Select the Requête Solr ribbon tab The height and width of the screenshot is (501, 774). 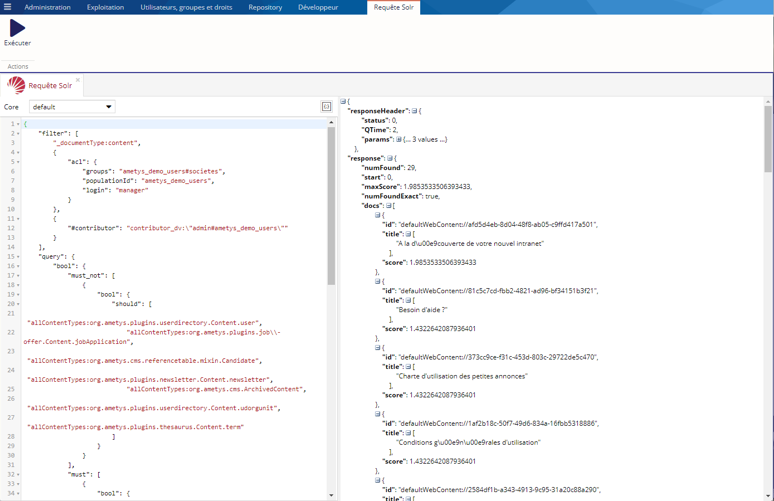(x=393, y=7)
